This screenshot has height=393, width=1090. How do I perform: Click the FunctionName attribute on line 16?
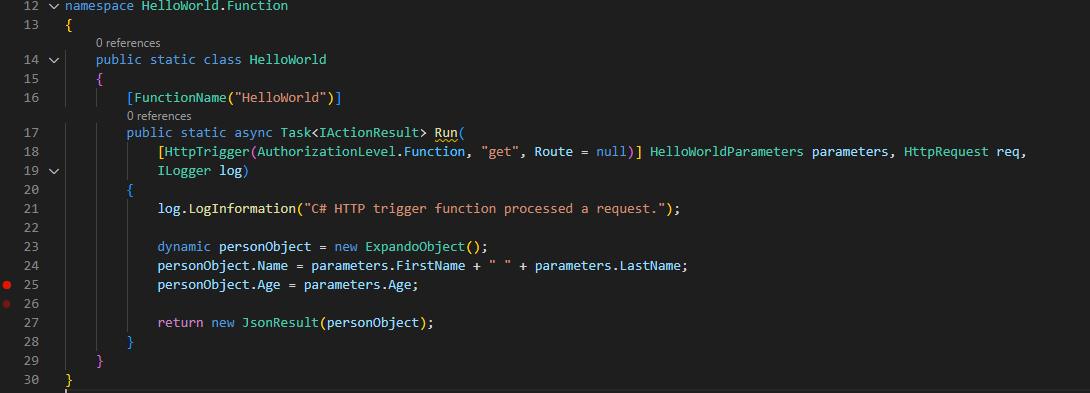[180, 97]
